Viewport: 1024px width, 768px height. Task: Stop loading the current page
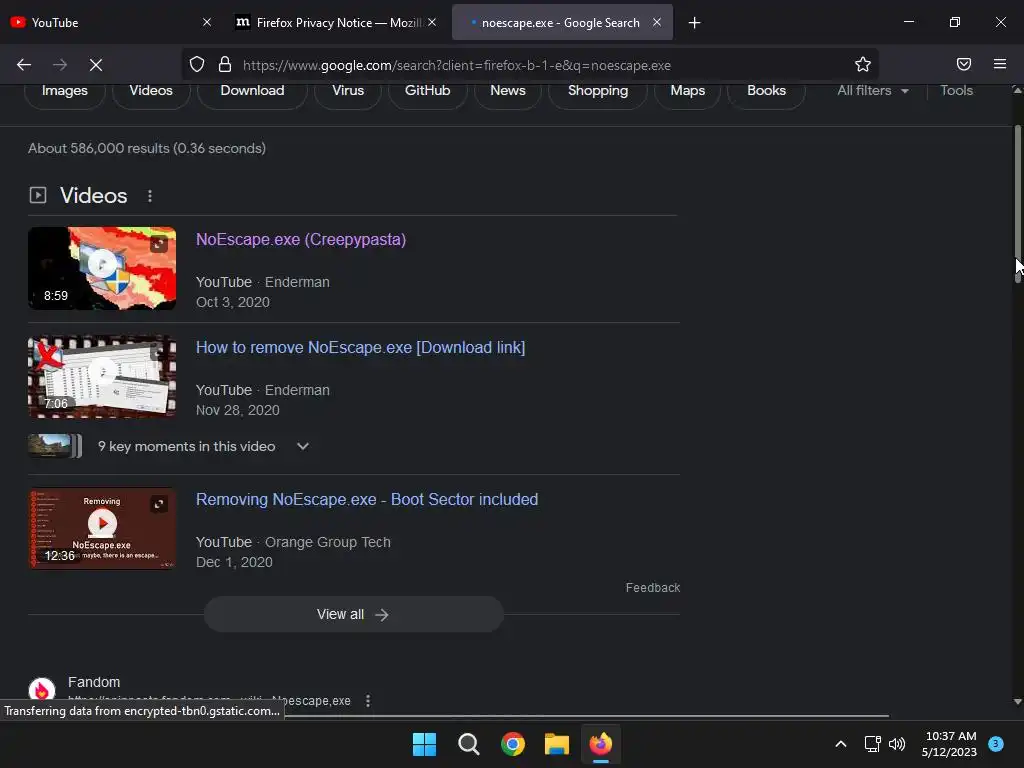(96, 65)
